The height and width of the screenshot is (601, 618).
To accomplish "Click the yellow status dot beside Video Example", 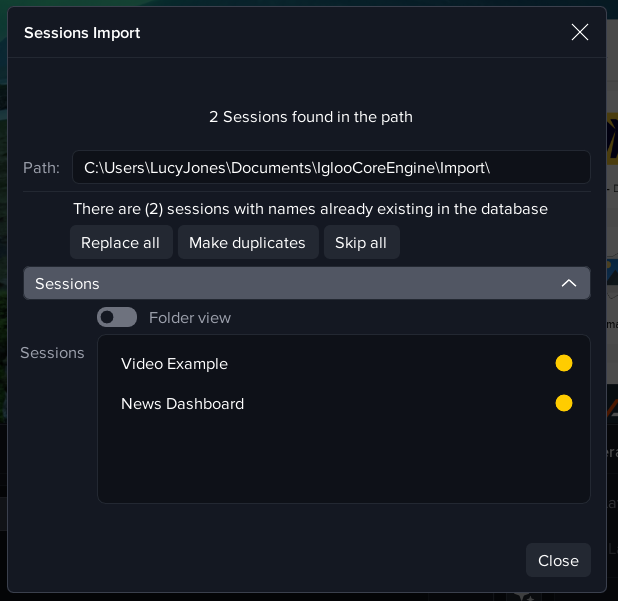I will pos(564,363).
